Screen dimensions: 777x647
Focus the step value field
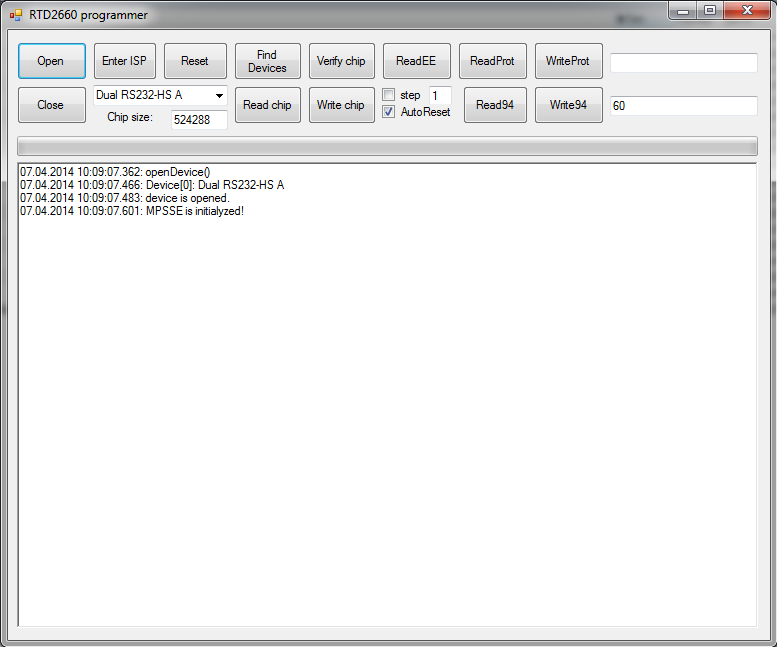pyautogui.click(x=439, y=95)
